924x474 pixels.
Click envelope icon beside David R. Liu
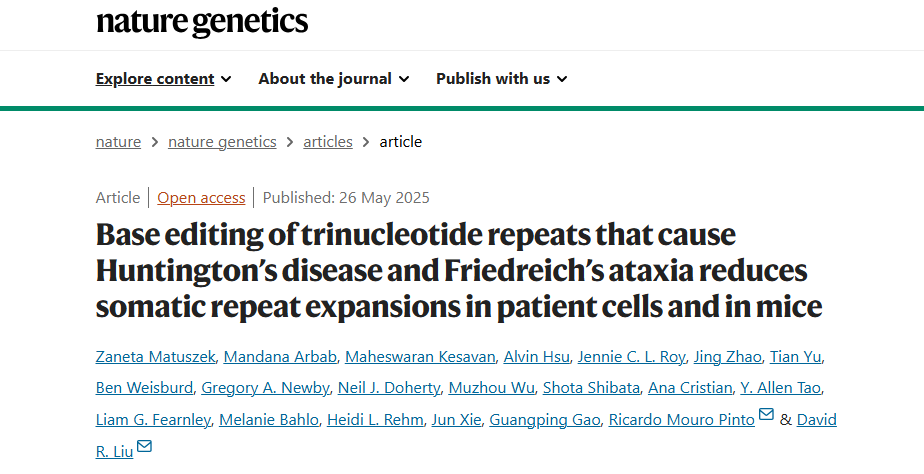[x=144, y=446]
